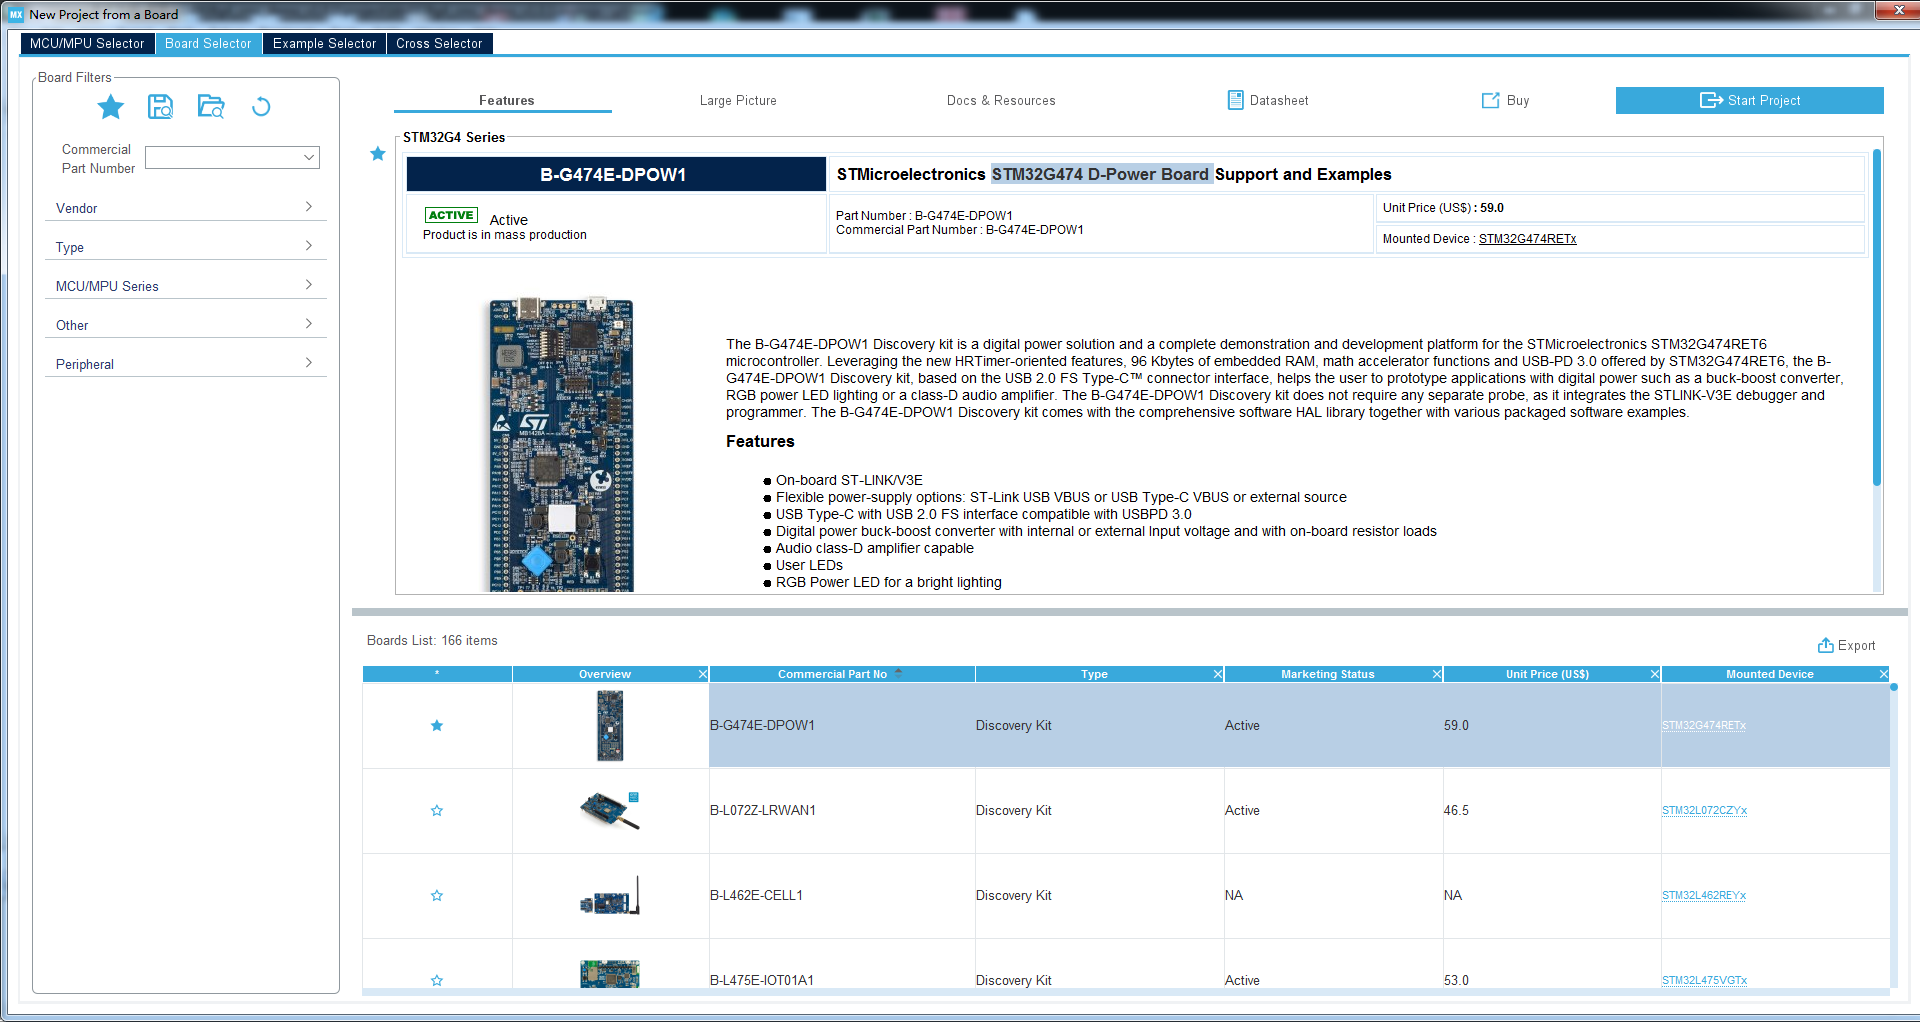The image size is (1920, 1022).
Task: Expand the Peripheral filter section
Action: point(185,363)
